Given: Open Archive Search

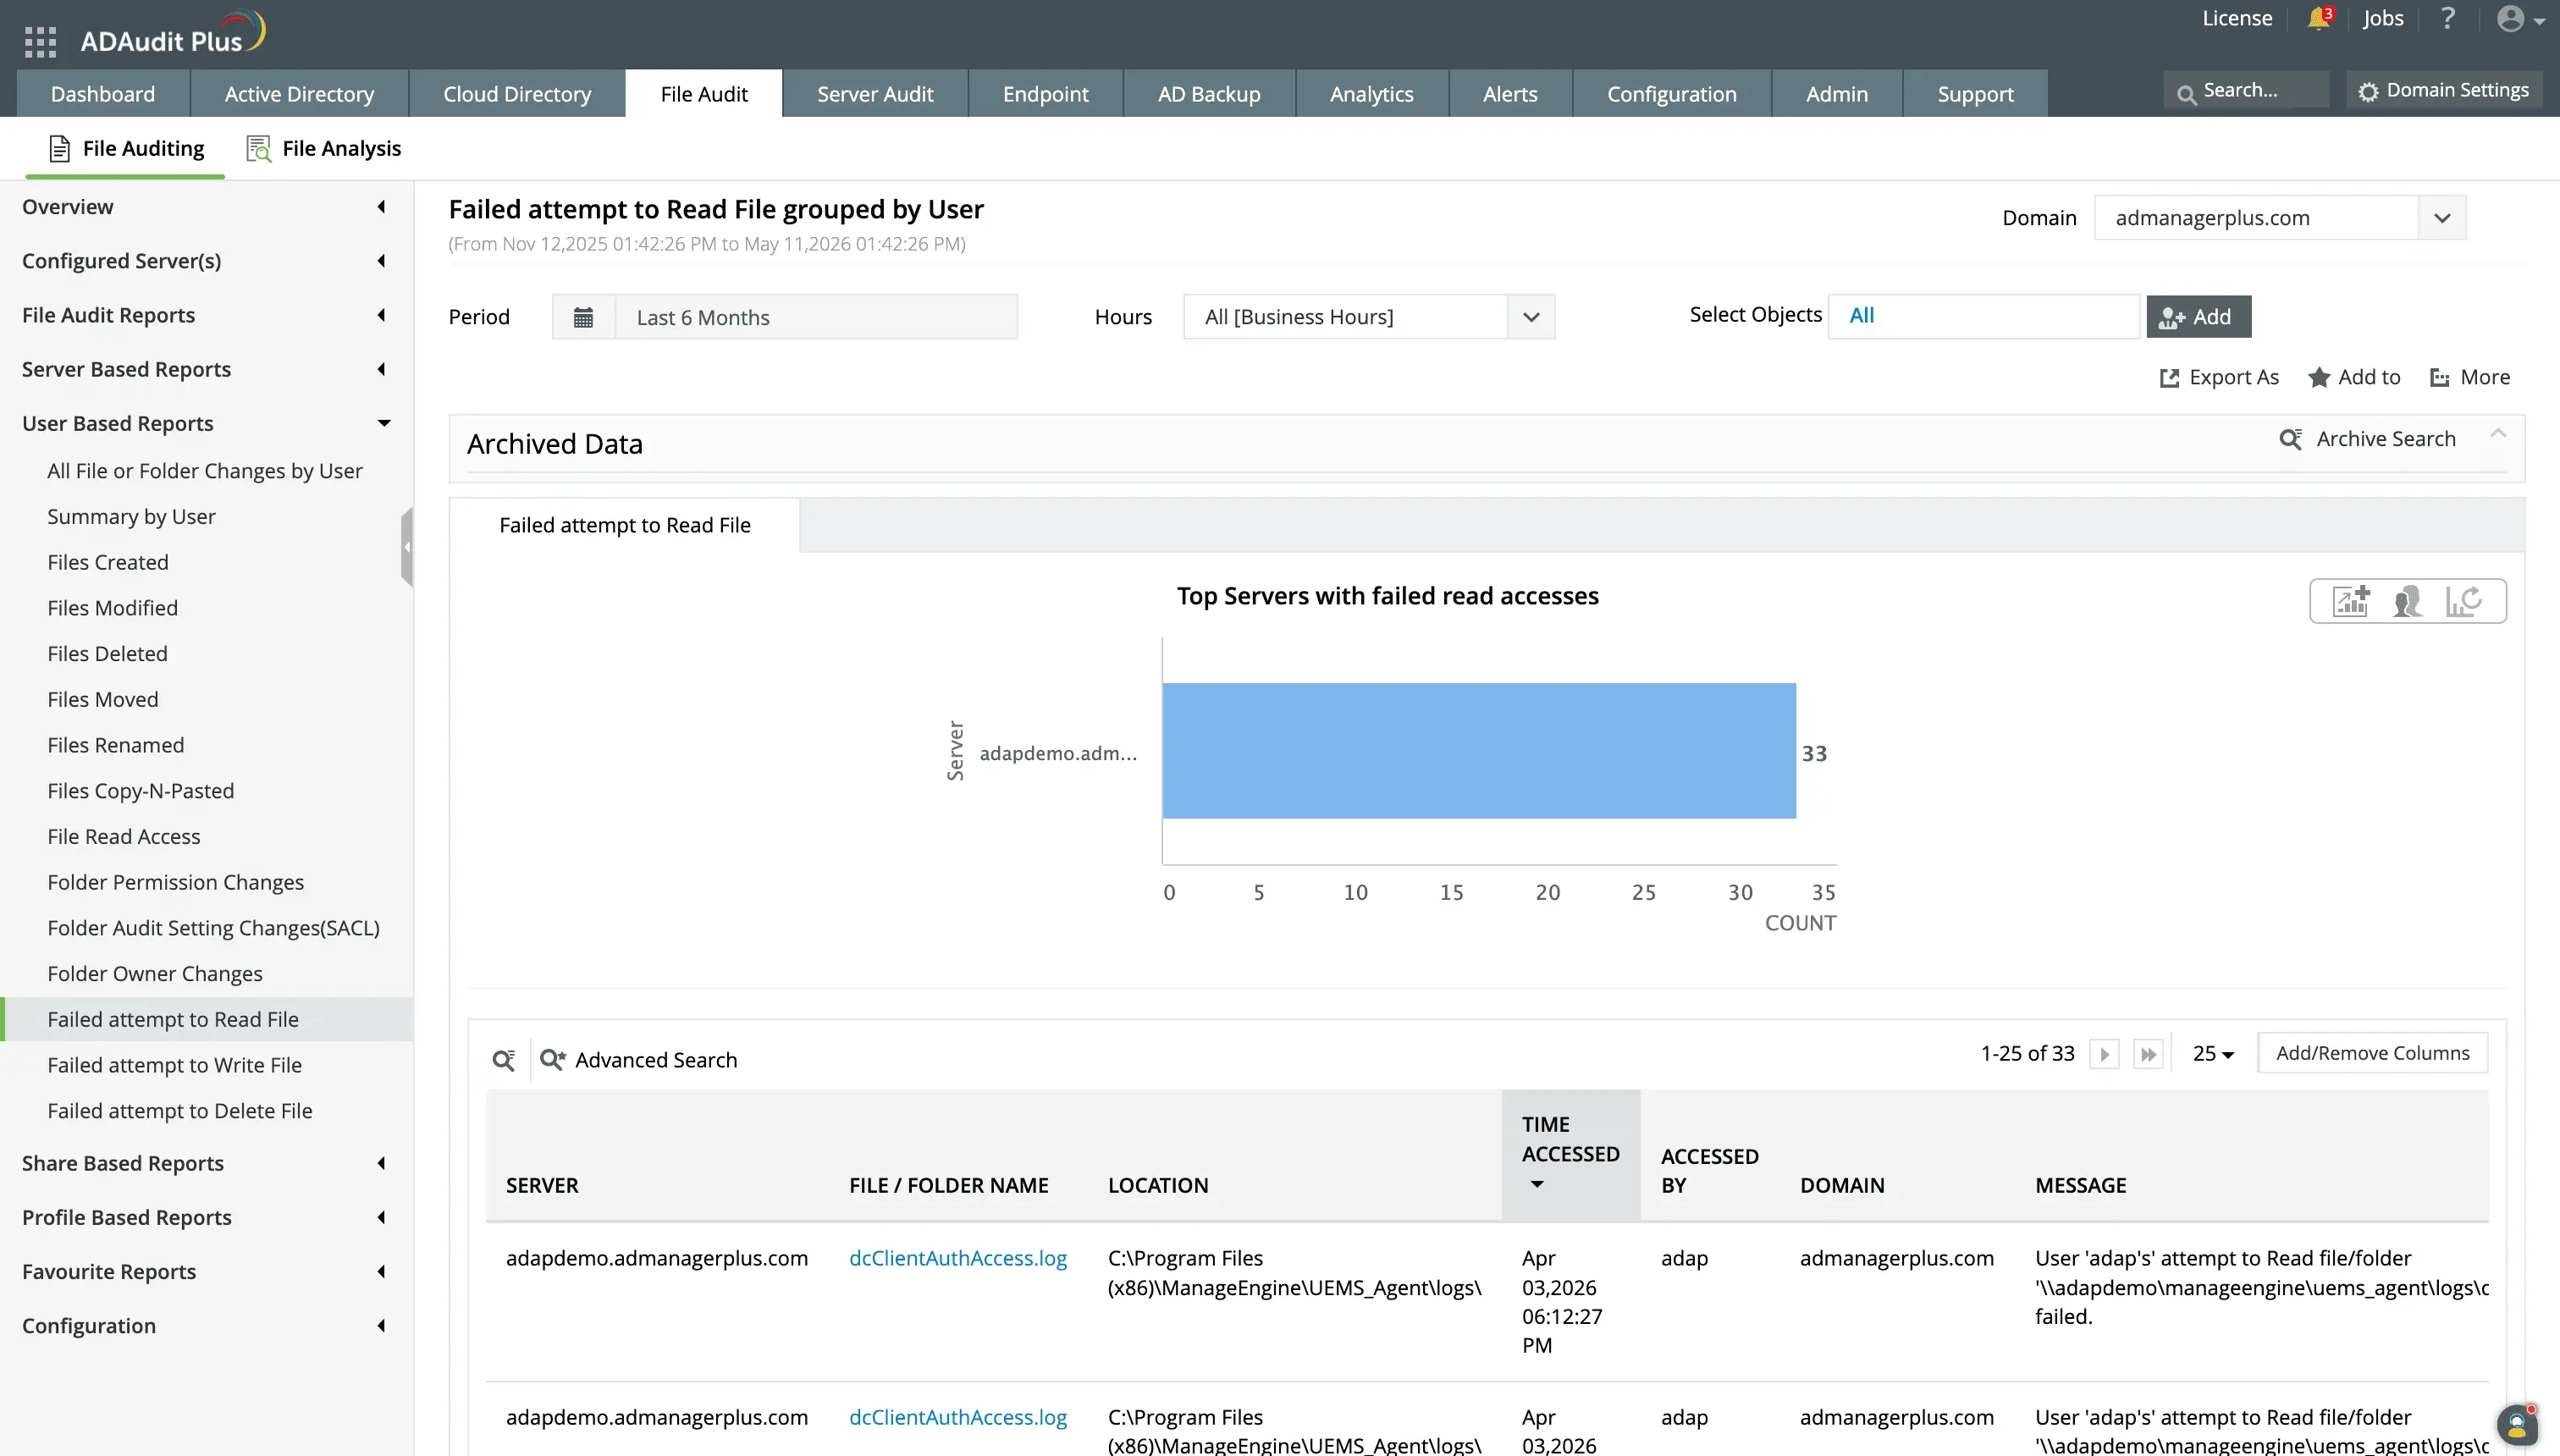Looking at the screenshot, I should pos(2367,439).
